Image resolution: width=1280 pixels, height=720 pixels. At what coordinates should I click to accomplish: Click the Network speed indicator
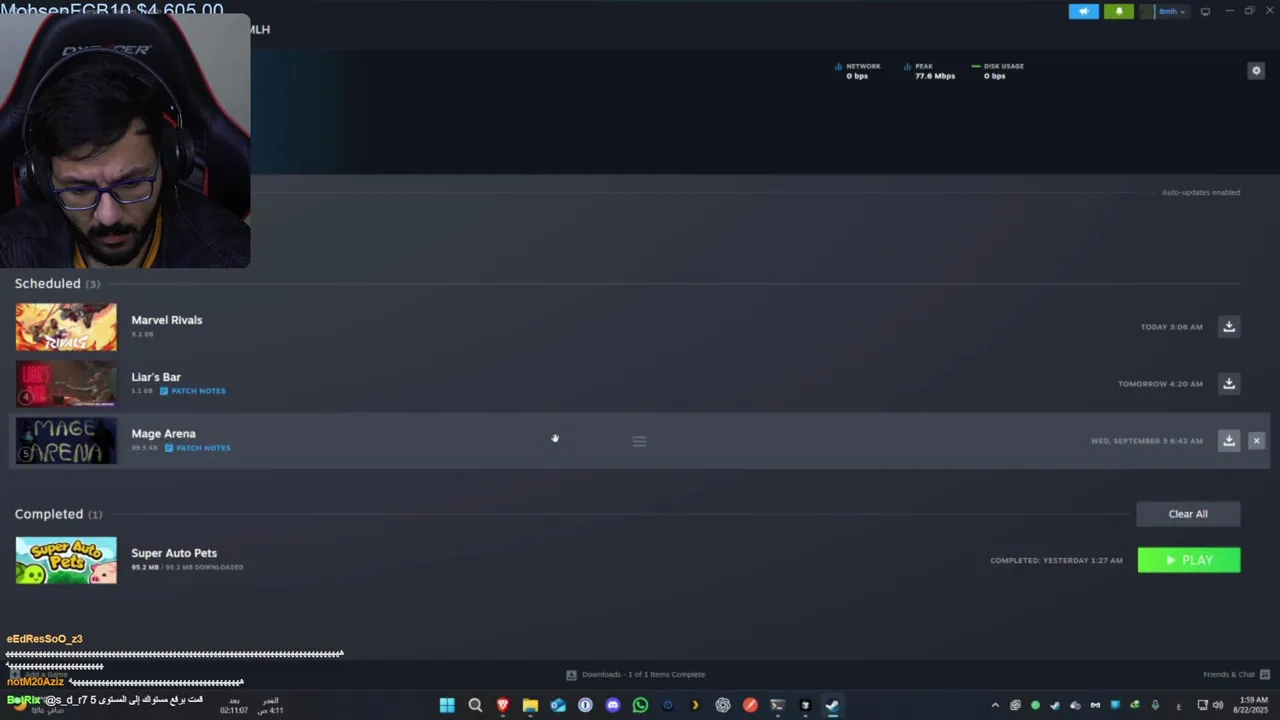[x=857, y=71]
